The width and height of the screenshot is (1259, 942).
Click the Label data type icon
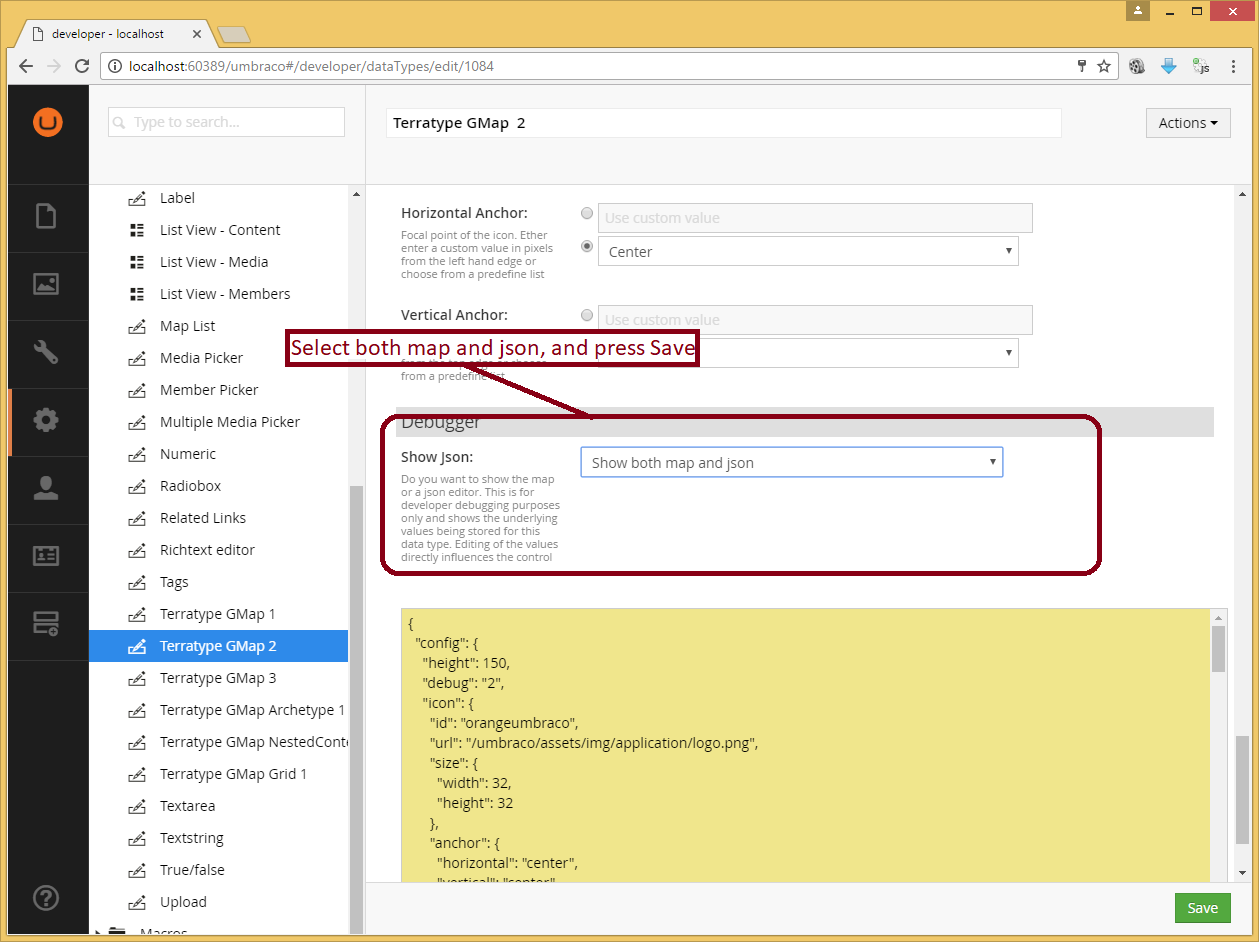click(138, 198)
